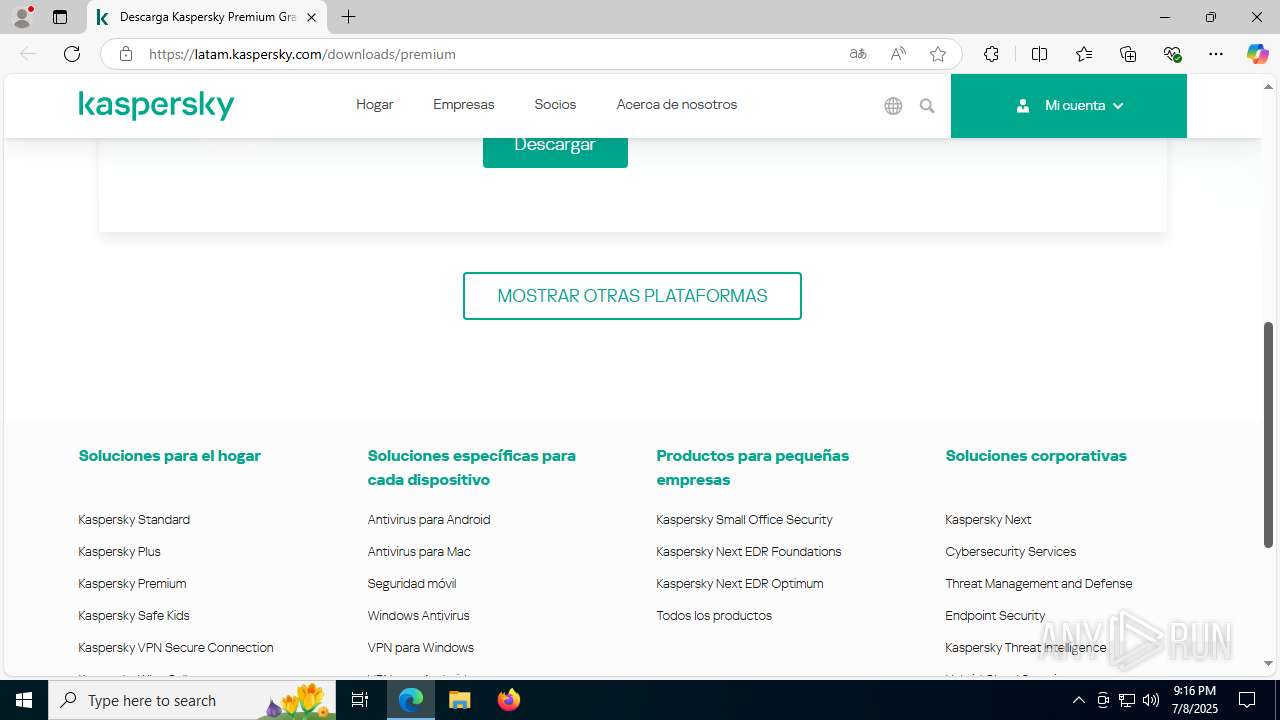Screen dimensions: 1280x720
Task: Refresh the current page
Action: 72,54
